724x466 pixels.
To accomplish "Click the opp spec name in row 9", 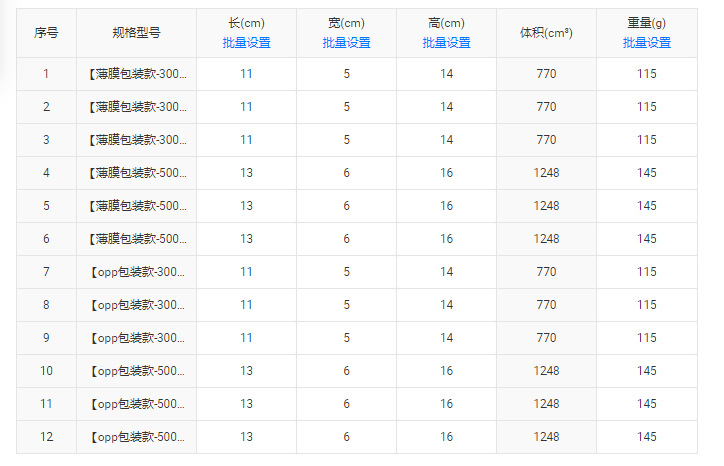I will click(x=137, y=338).
